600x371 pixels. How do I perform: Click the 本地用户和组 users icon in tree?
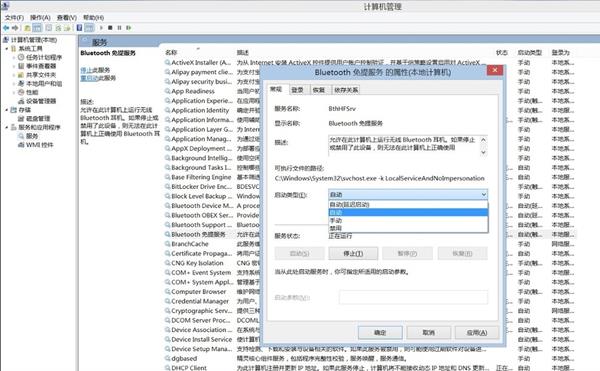21,83
